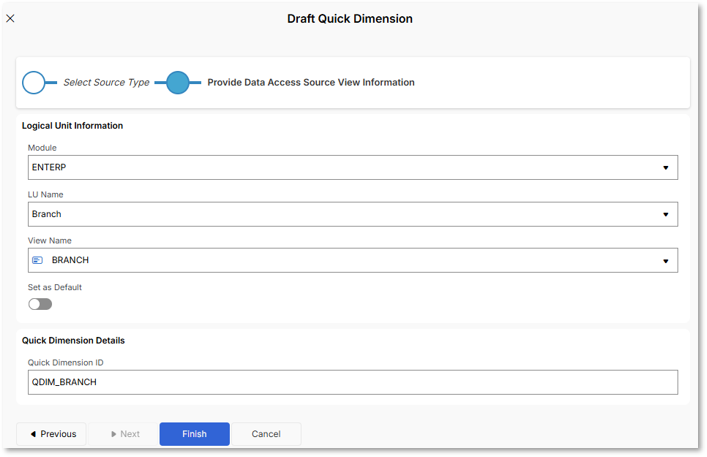This screenshot has height=457, width=707.
Task: Click the Draft Quick Dimension title
Action: (350, 18)
